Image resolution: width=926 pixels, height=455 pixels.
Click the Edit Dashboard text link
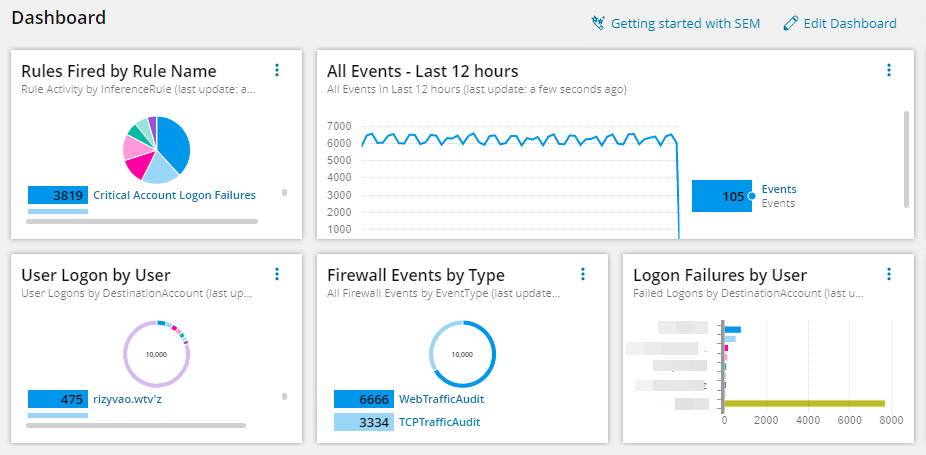pos(850,23)
